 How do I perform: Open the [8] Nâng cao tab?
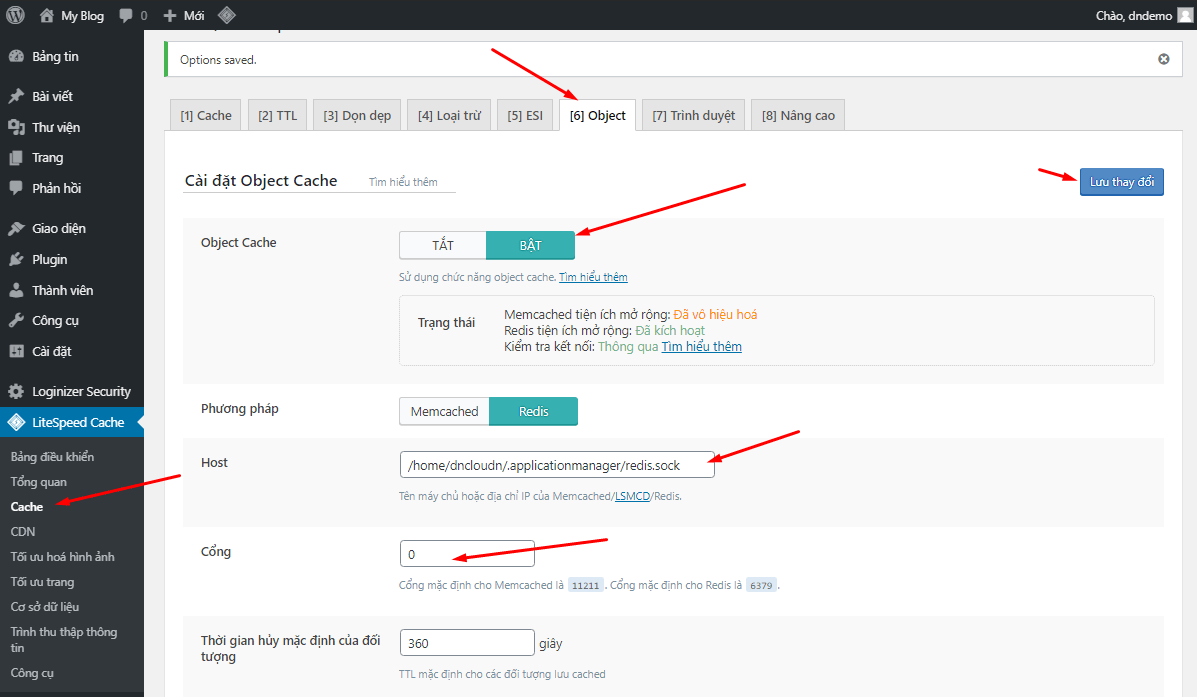pyautogui.click(x=798, y=115)
